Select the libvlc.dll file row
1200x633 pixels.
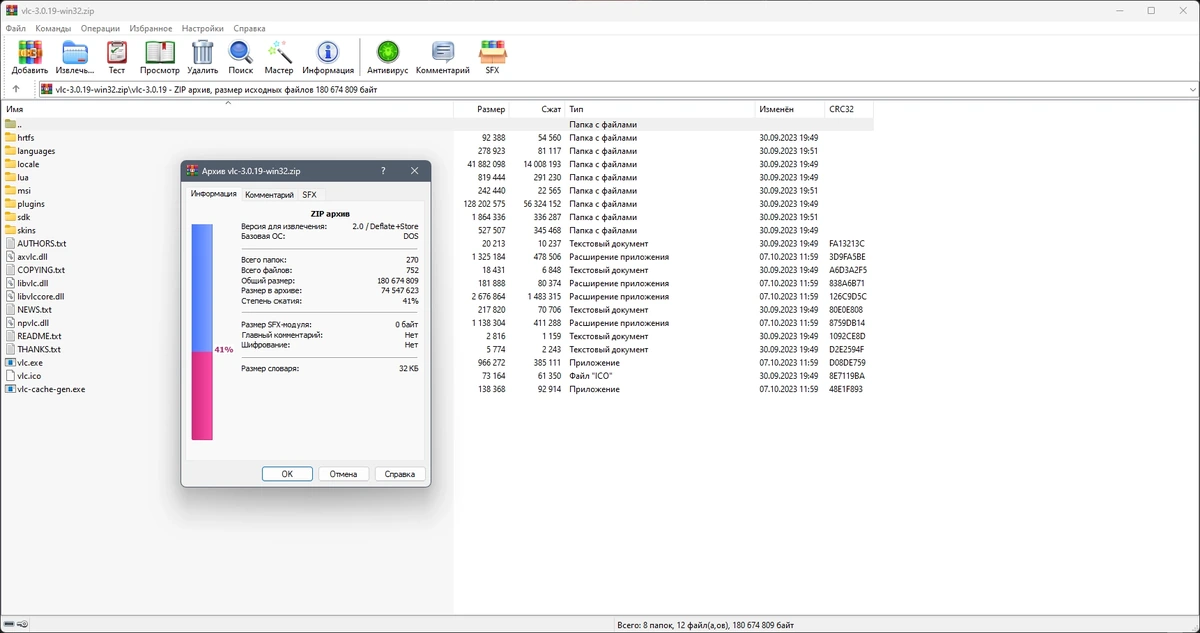437,283
